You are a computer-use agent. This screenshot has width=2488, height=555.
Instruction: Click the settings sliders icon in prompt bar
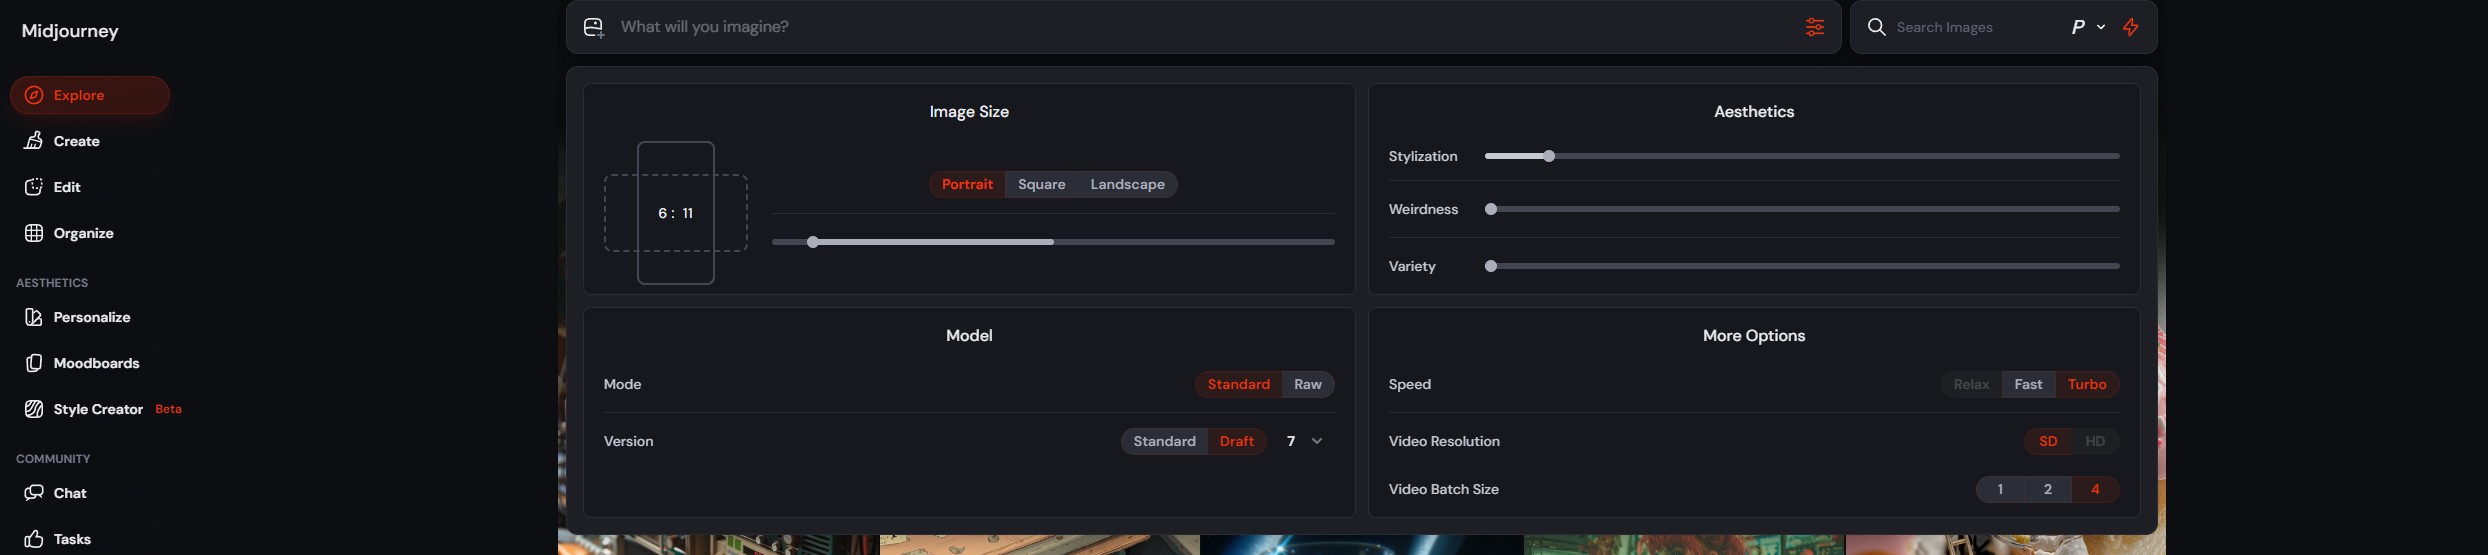pos(1814,27)
